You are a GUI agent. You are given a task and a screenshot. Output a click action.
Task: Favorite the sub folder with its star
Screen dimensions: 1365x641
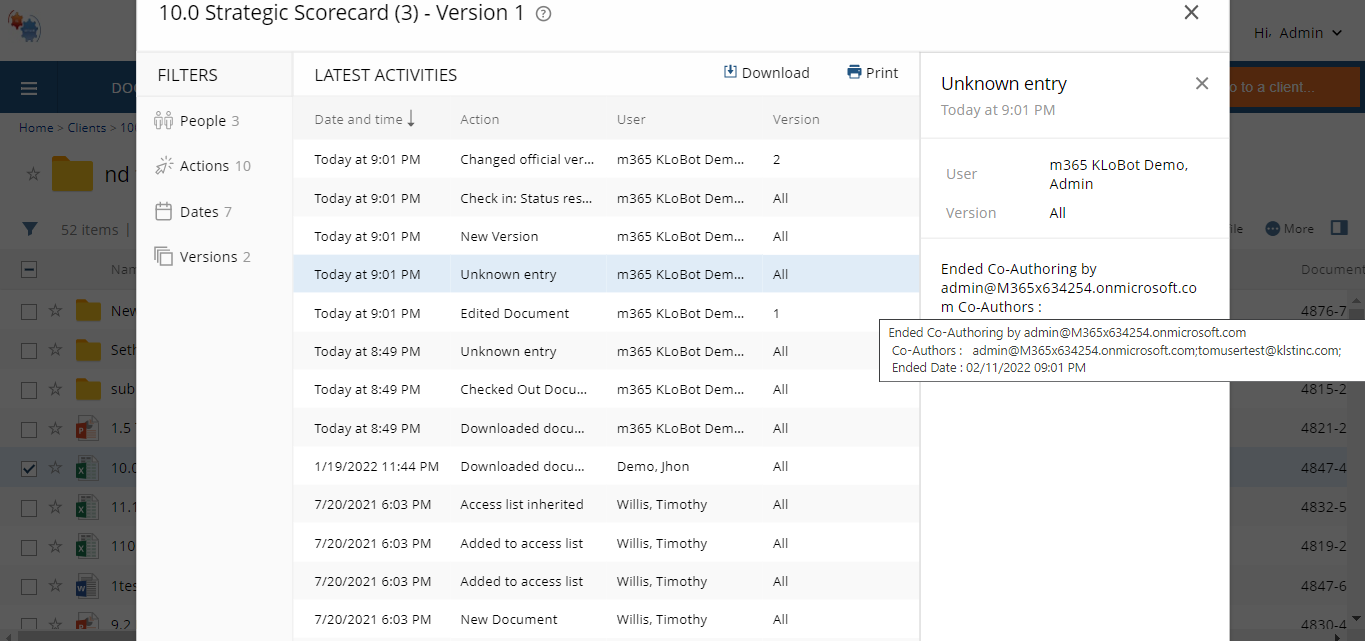point(56,390)
